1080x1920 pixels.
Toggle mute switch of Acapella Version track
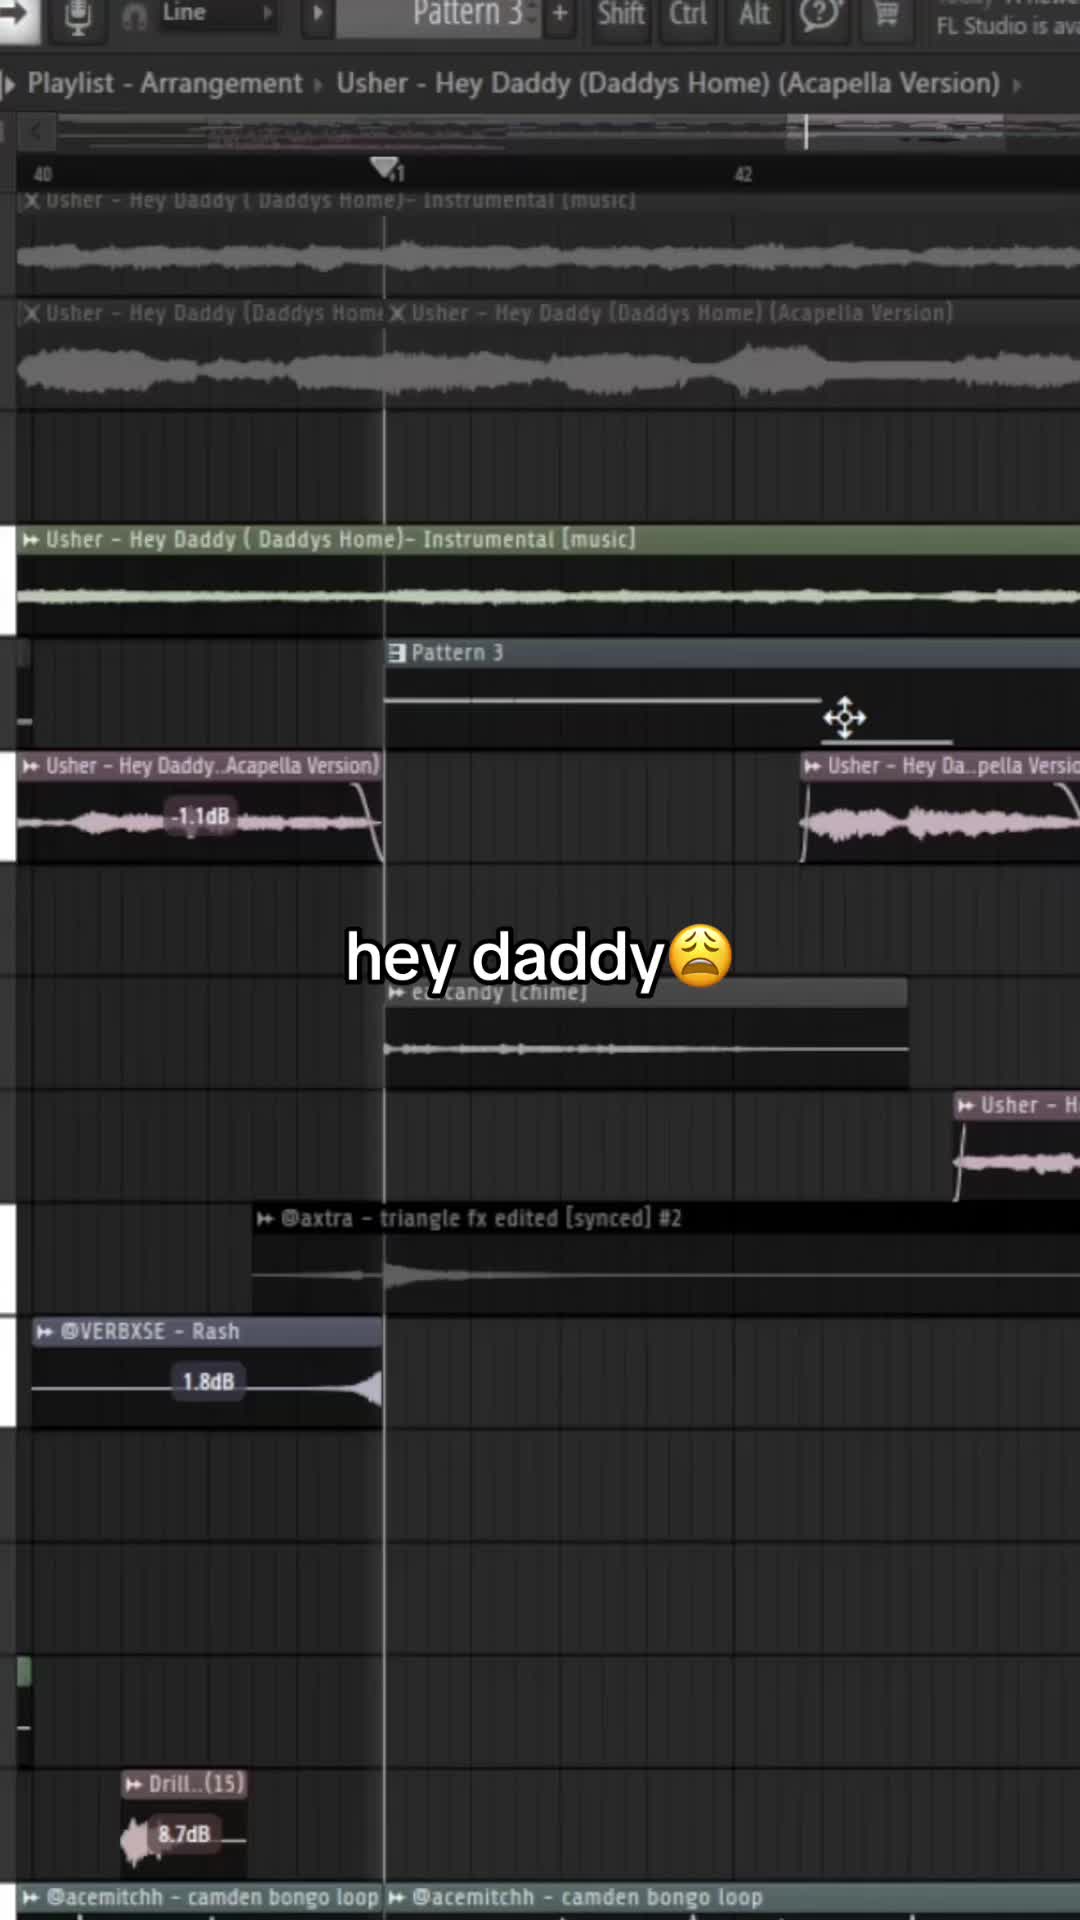(7, 806)
